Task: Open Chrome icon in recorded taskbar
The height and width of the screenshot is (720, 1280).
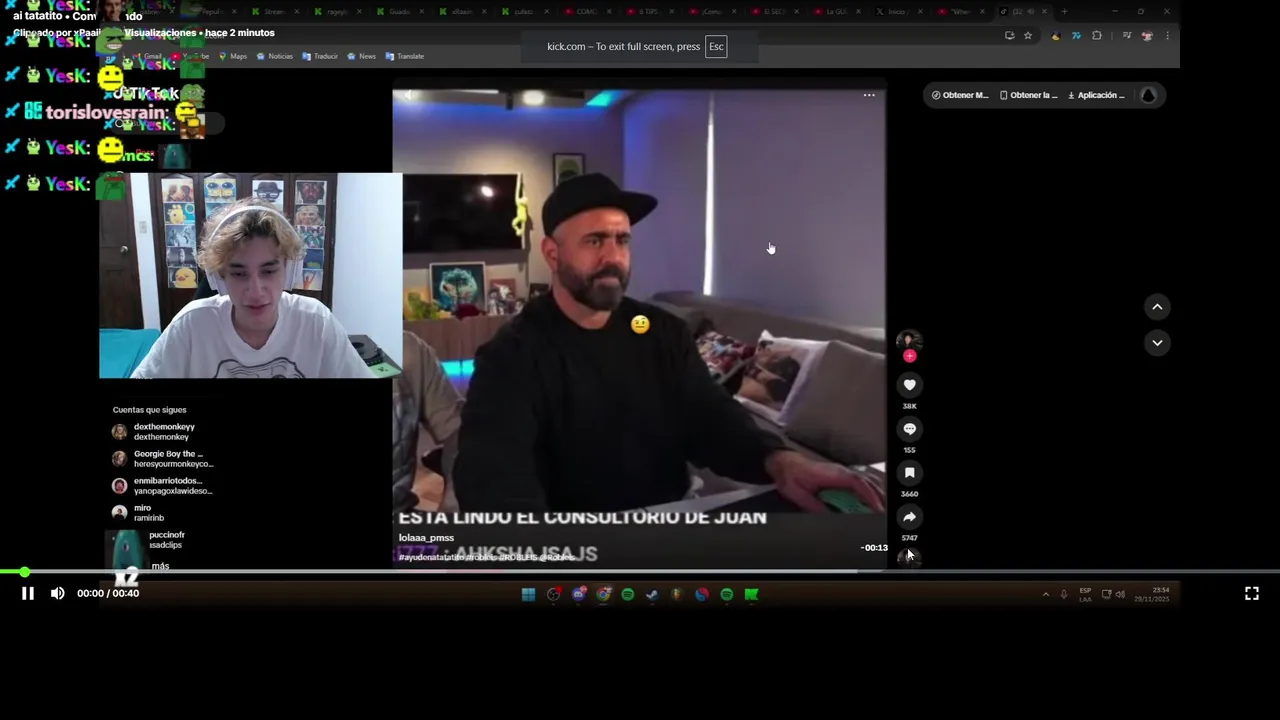Action: [x=603, y=594]
